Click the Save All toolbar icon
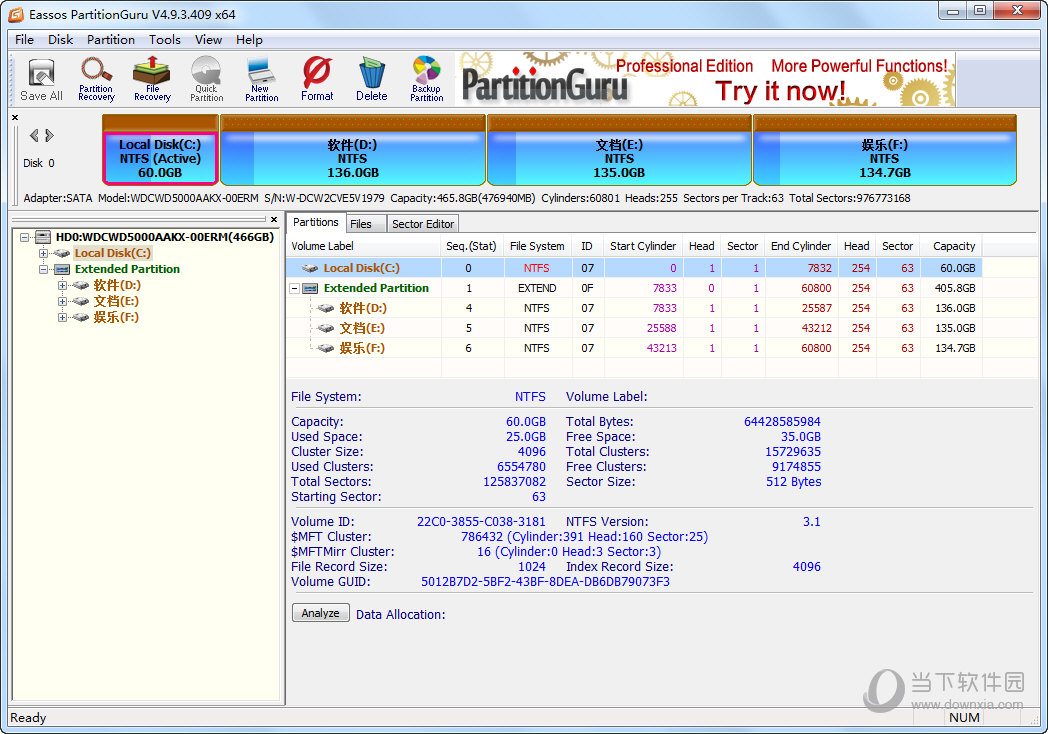1048x734 pixels. coord(41,80)
